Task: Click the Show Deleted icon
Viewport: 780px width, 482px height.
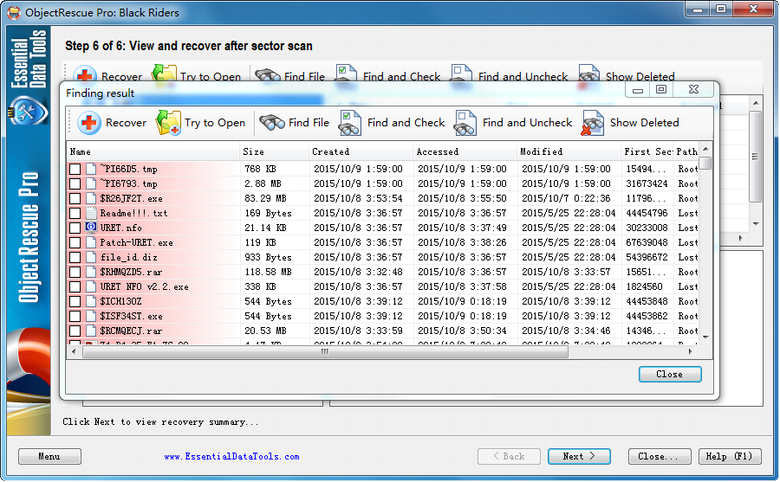Action: coord(593,123)
